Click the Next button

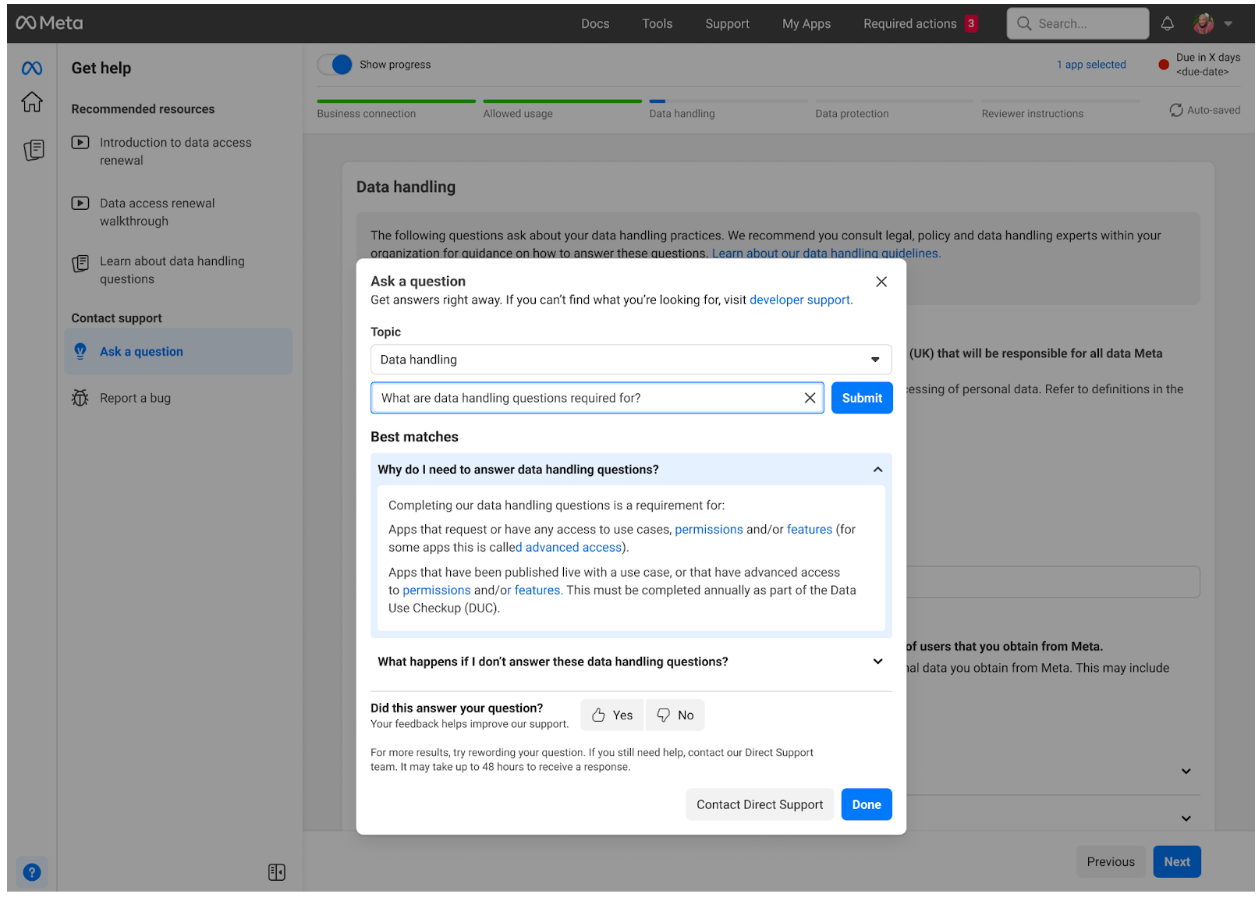[1177, 862]
